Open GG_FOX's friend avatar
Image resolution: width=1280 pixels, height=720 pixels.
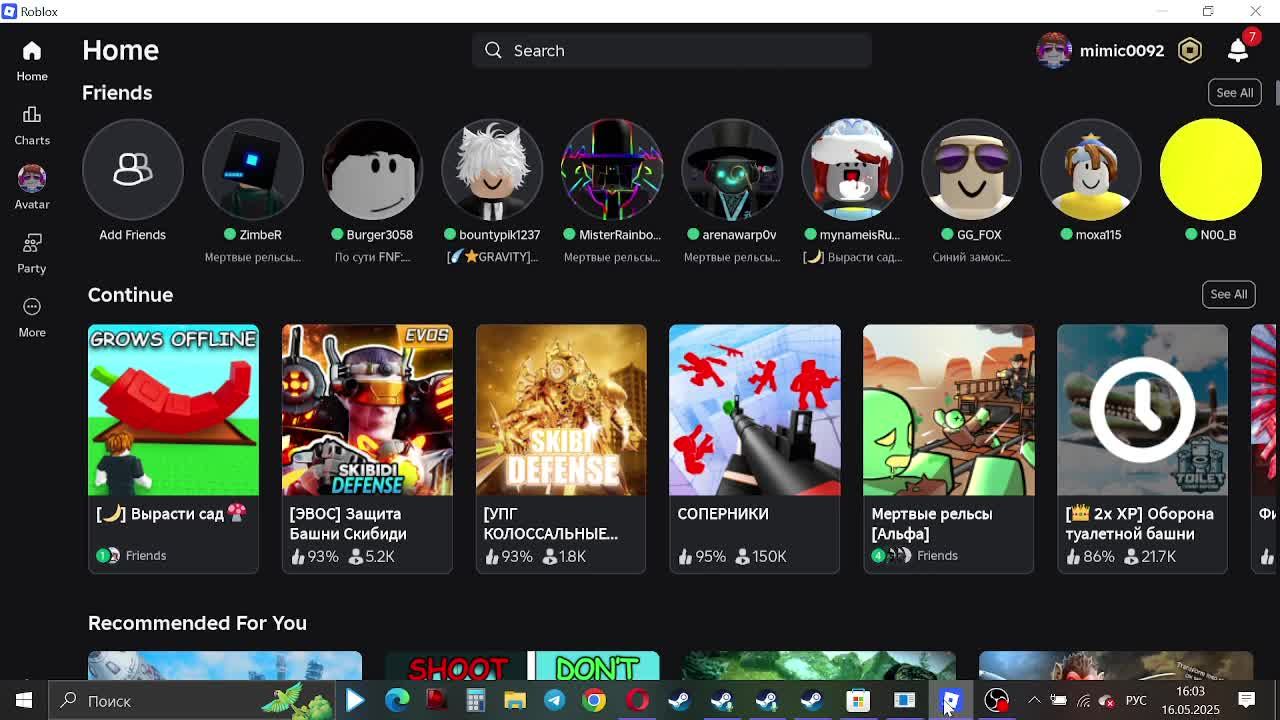971,169
